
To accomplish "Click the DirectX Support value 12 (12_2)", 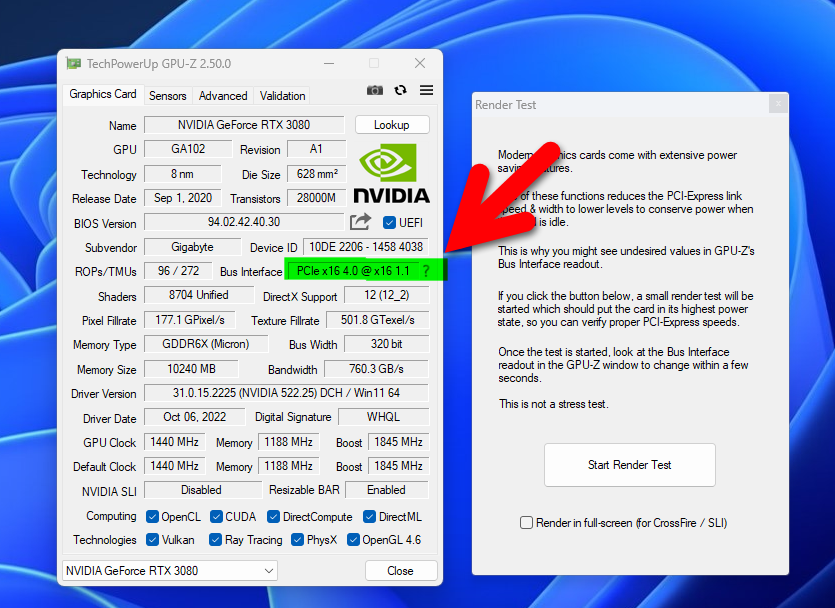I will 387,295.
